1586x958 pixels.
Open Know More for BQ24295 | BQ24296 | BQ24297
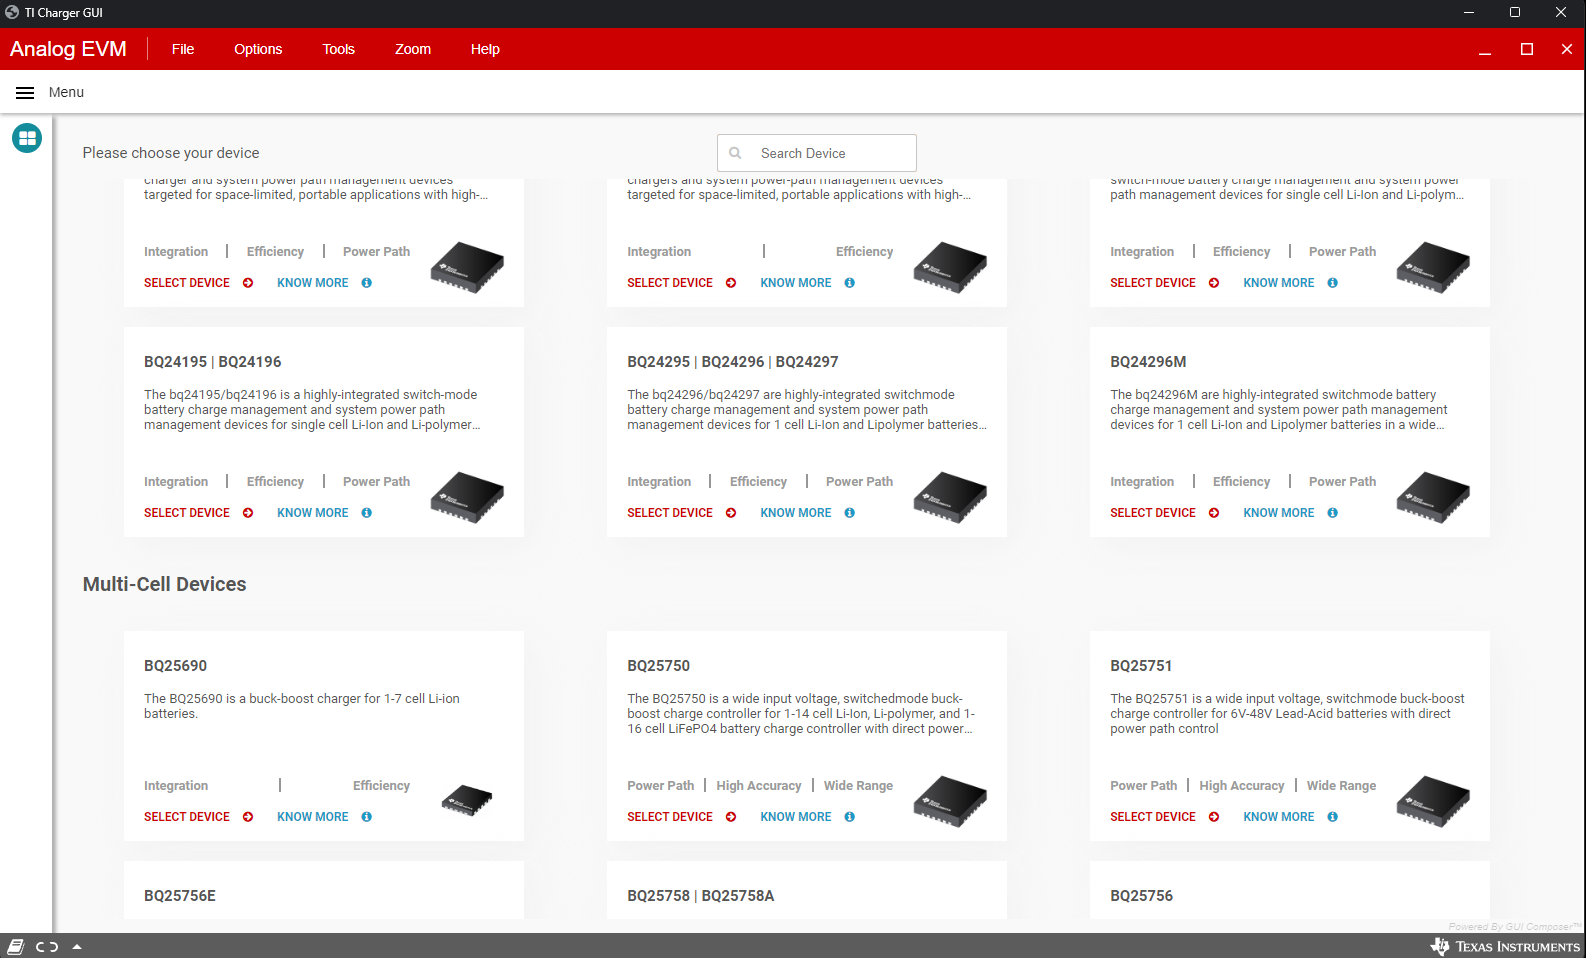[x=796, y=513]
